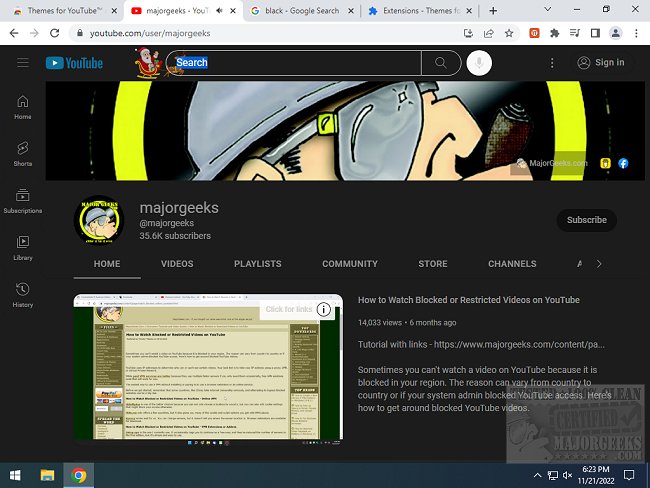Click the Santa sleigh doodle icon
This screenshot has height=488, width=650.
click(148, 63)
